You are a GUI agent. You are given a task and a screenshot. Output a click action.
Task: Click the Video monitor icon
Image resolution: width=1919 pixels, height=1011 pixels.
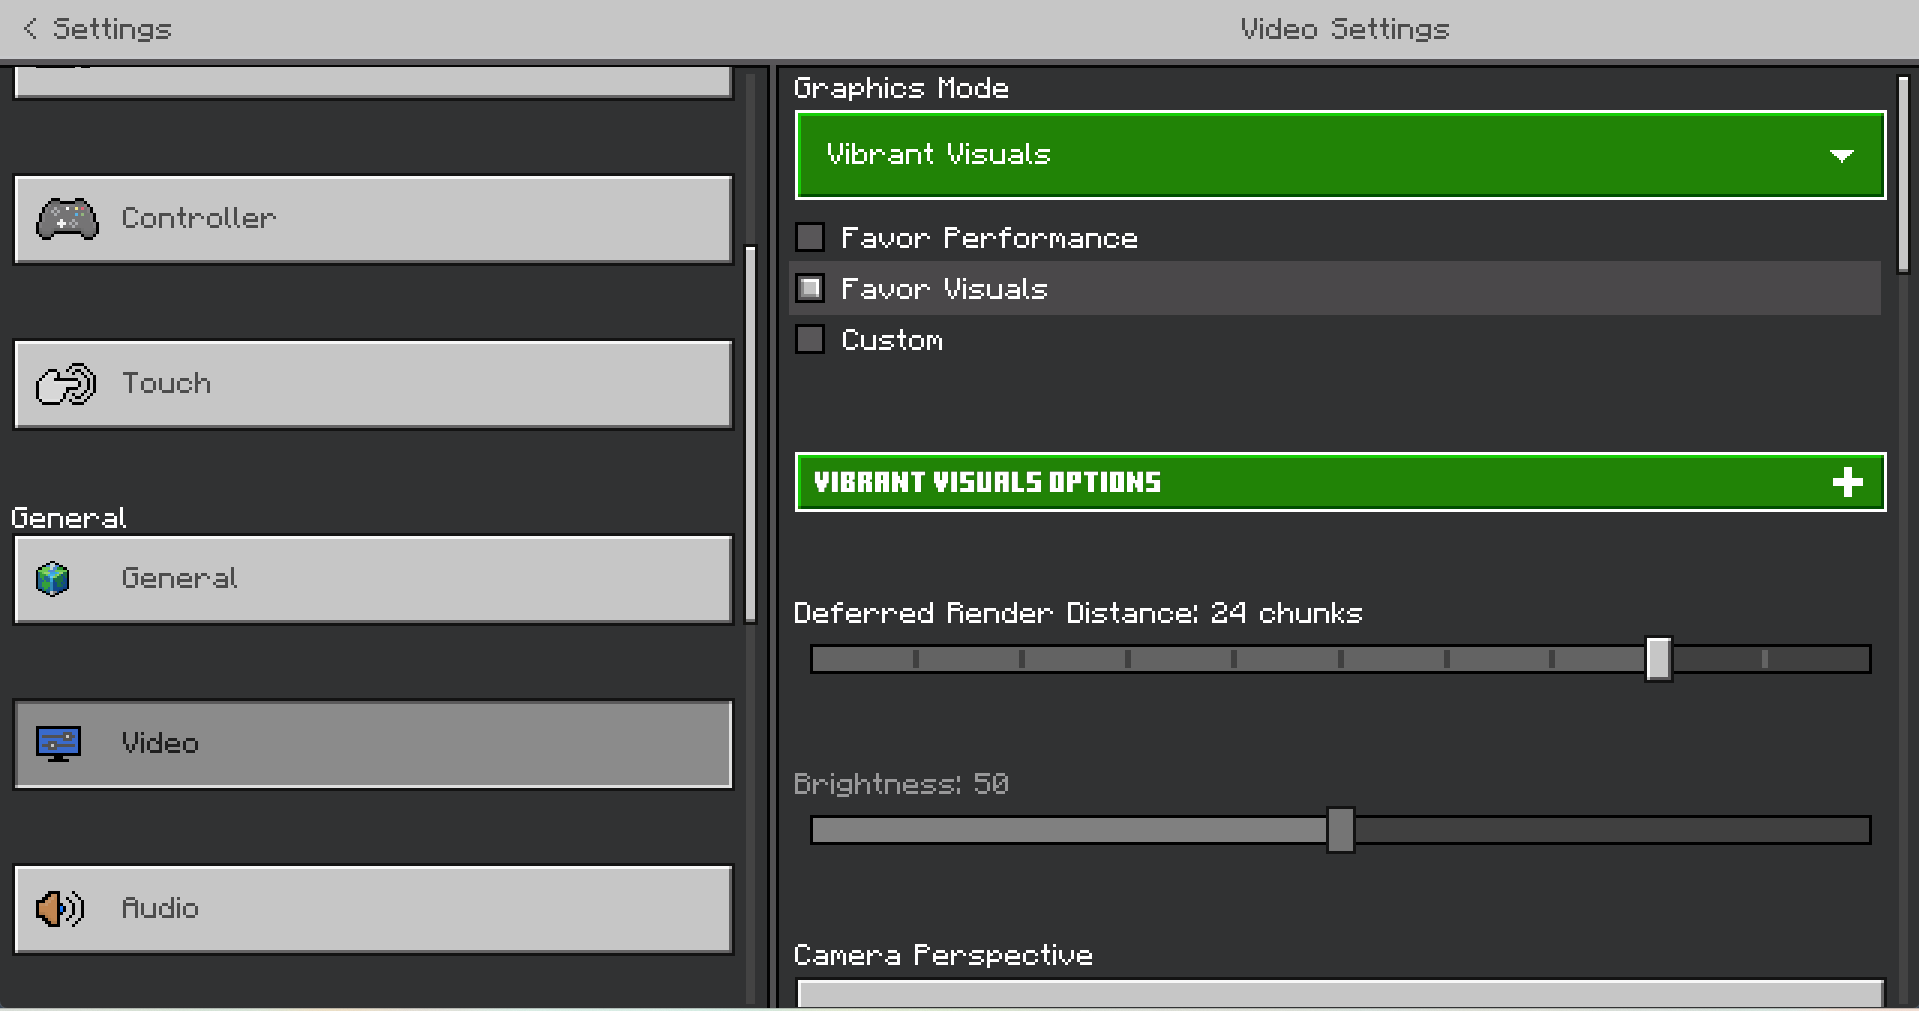pos(58,743)
